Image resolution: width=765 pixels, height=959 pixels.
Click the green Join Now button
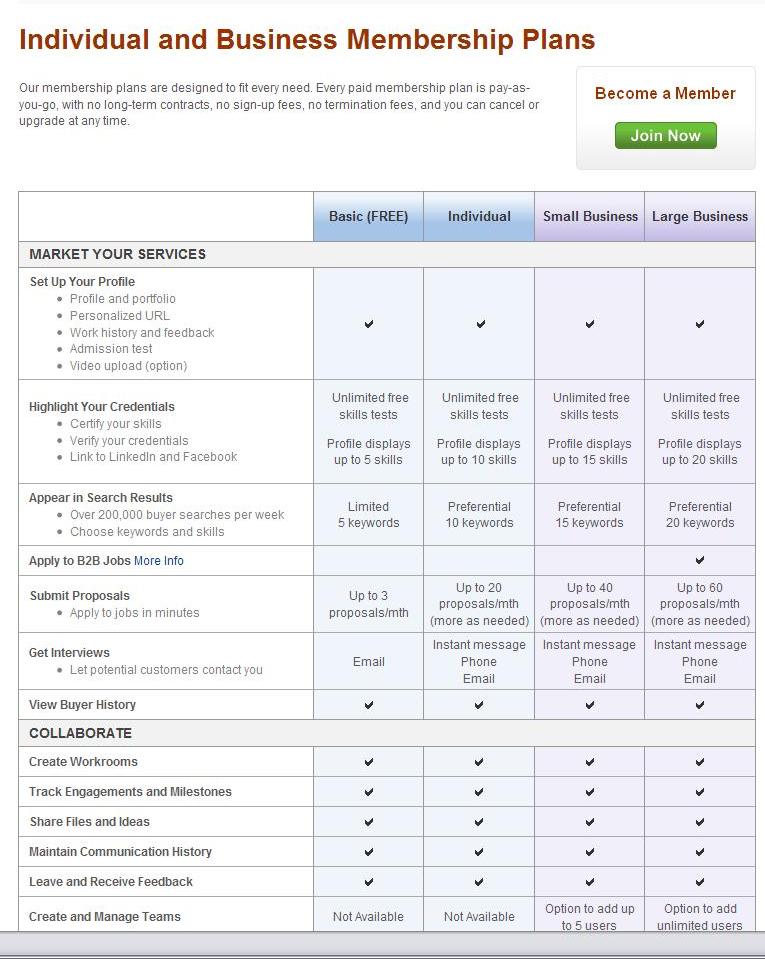click(665, 135)
